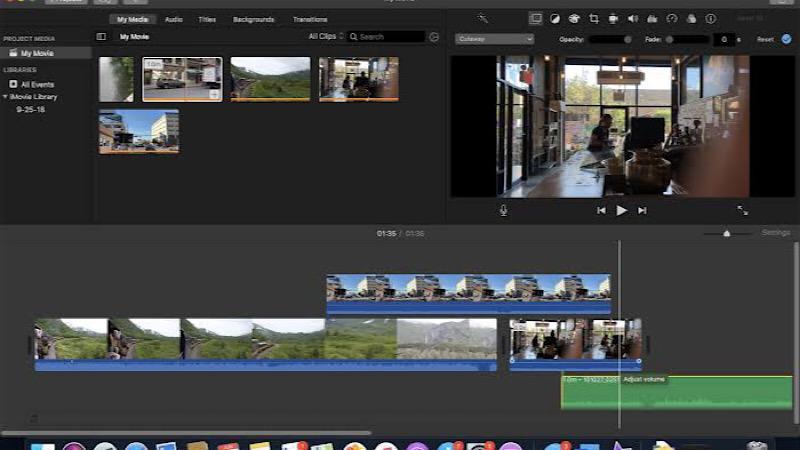Viewport: 800px width, 450px height.
Task: Select the waterfall clip thumbnail
Action: (x=116, y=79)
